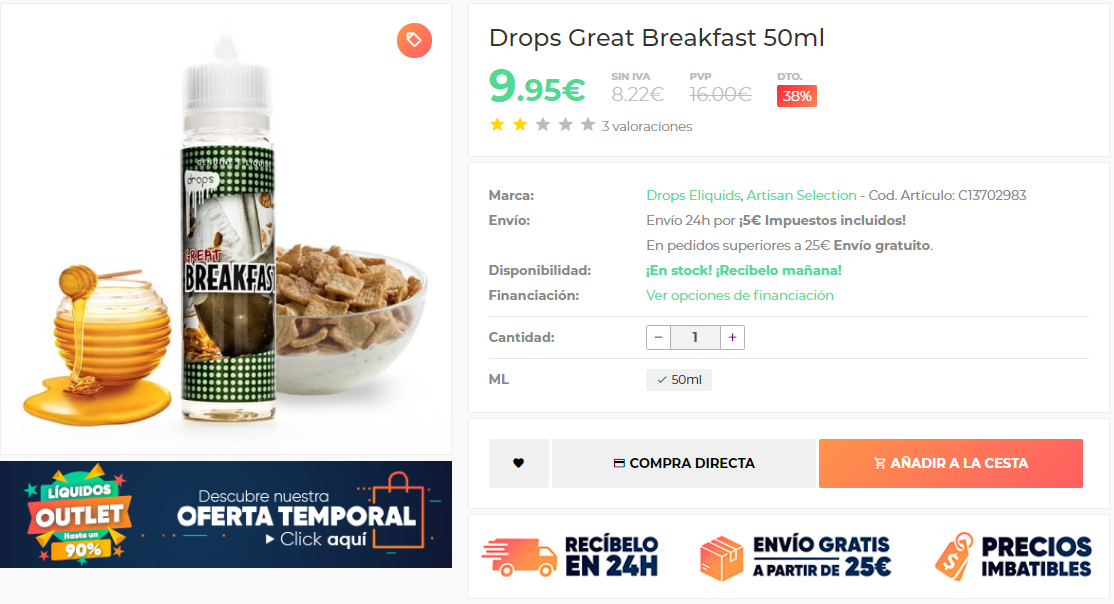Image resolution: width=1114 pixels, height=604 pixels.
Task: Click the Oferta Temporal Click aquí banner
Action: (226, 514)
